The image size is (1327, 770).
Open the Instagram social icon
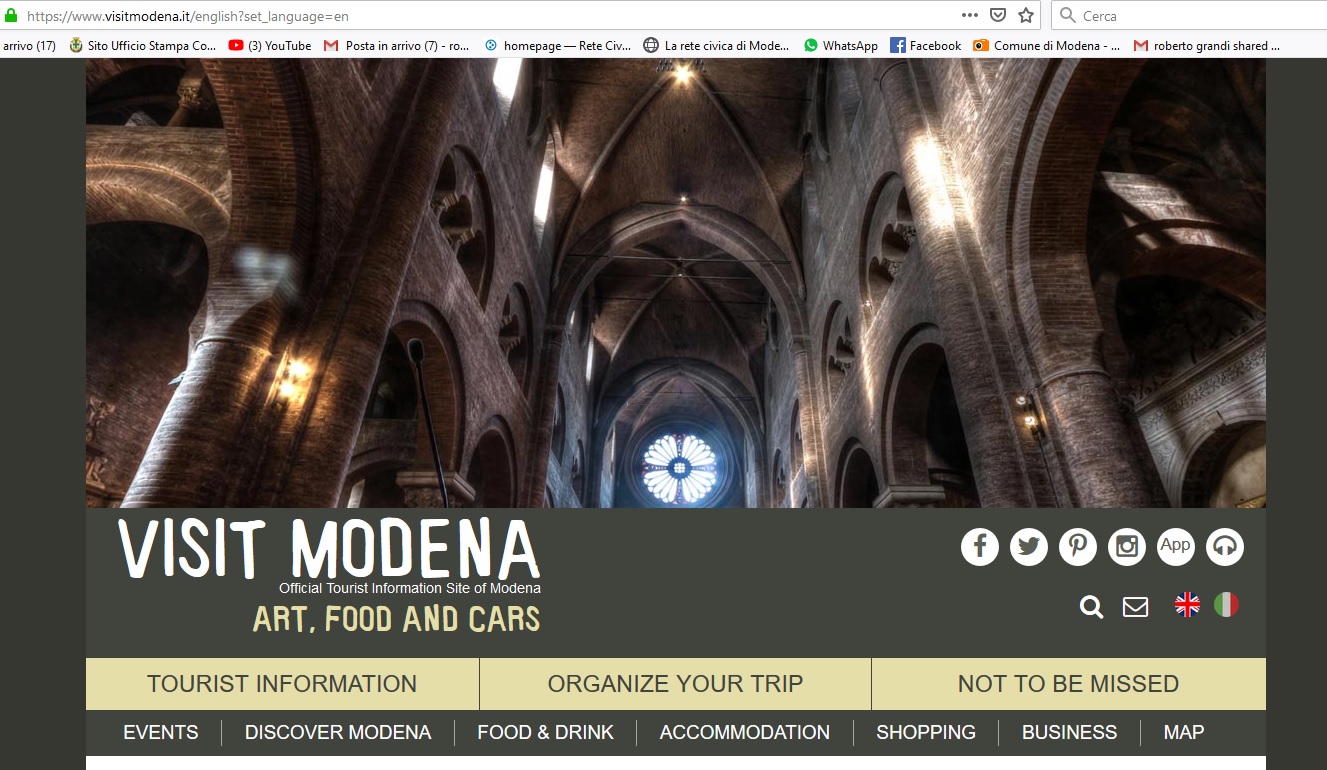click(1127, 547)
